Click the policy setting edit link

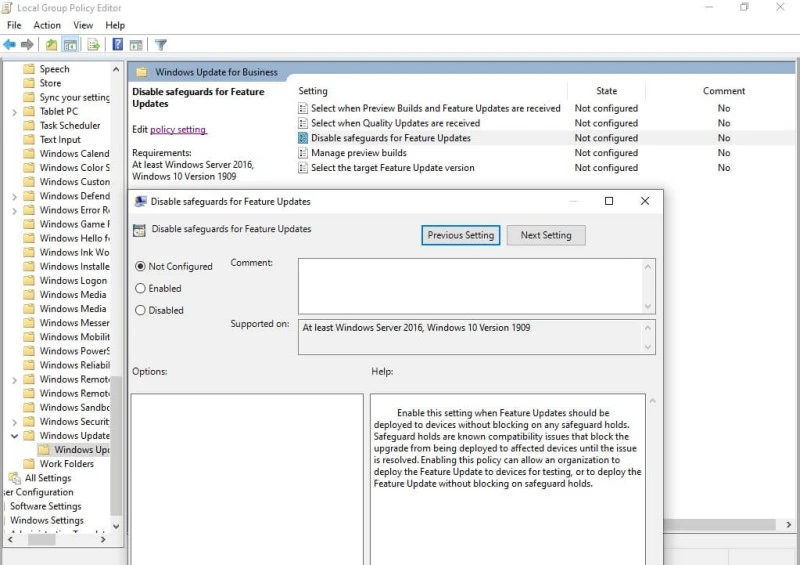coord(178,130)
